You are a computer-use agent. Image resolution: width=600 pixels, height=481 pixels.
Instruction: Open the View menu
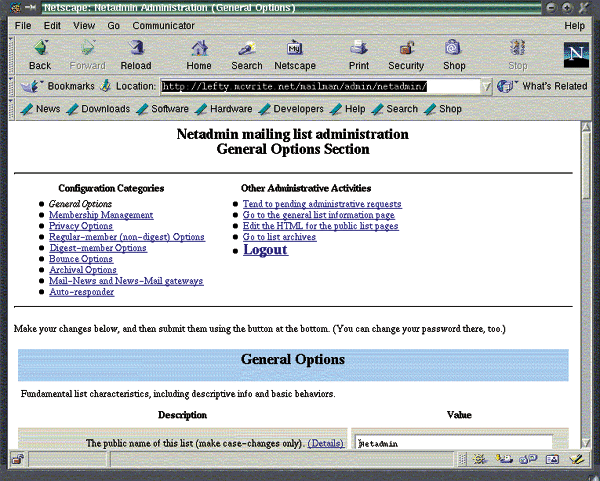tap(84, 25)
